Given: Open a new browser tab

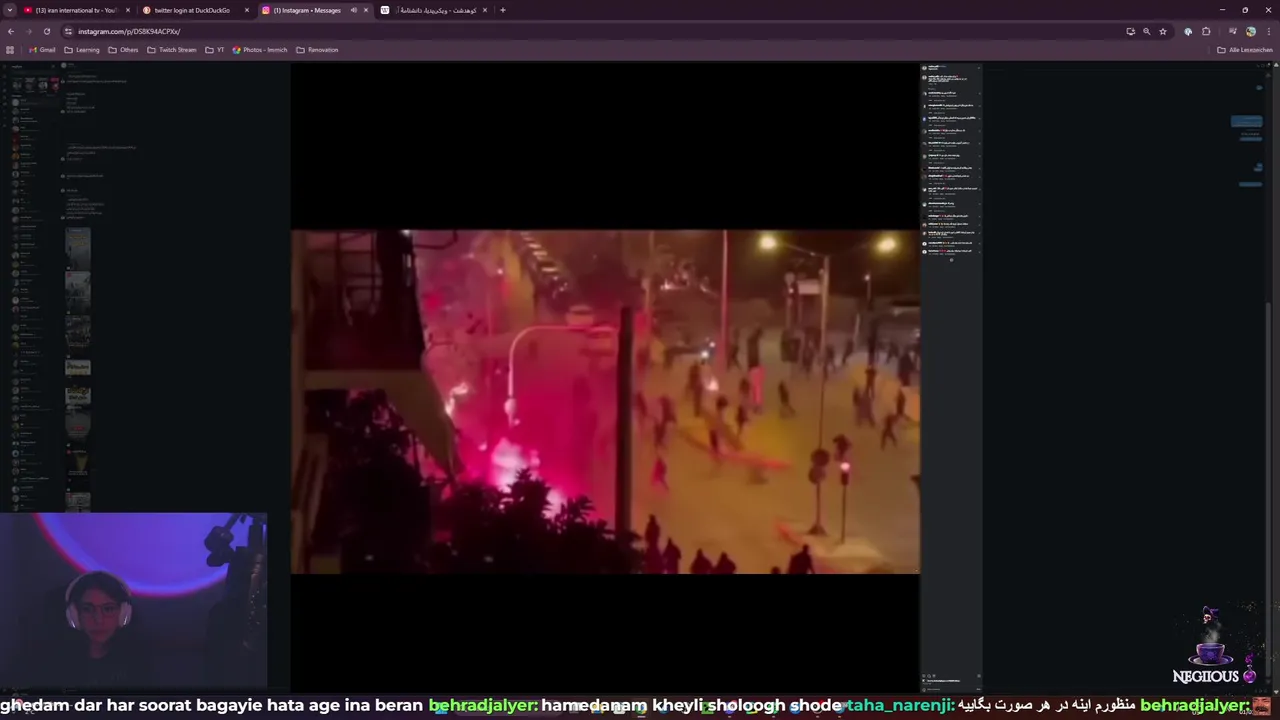Looking at the screenshot, I should [503, 10].
